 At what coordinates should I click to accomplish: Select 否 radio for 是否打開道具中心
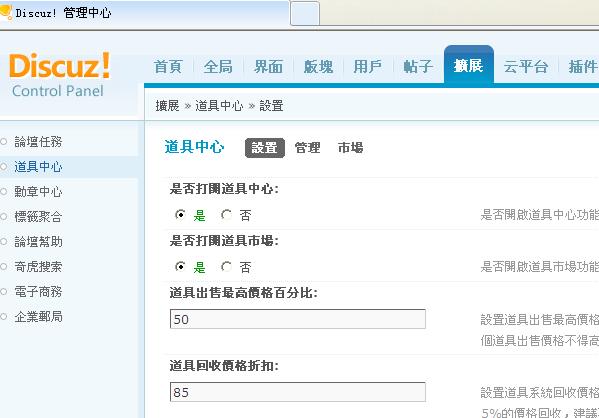[226, 215]
